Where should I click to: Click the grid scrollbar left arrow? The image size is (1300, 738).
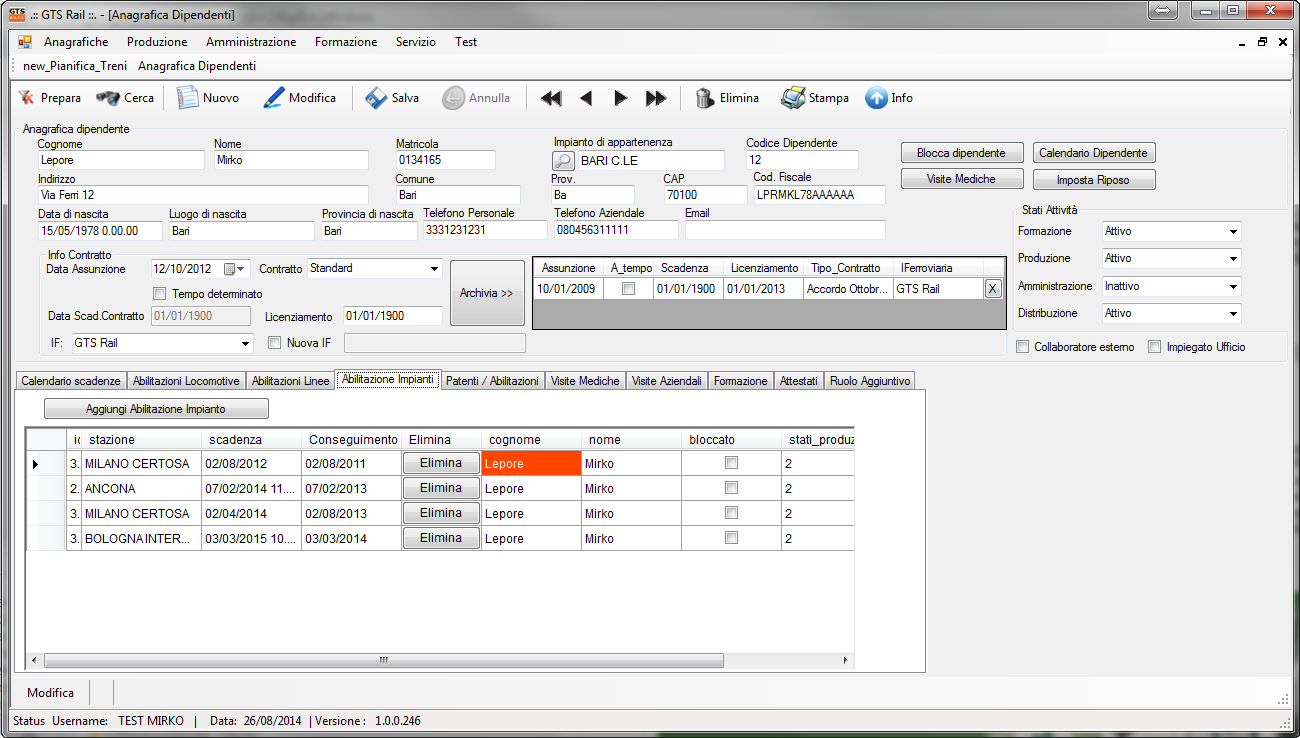pos(33,661)
